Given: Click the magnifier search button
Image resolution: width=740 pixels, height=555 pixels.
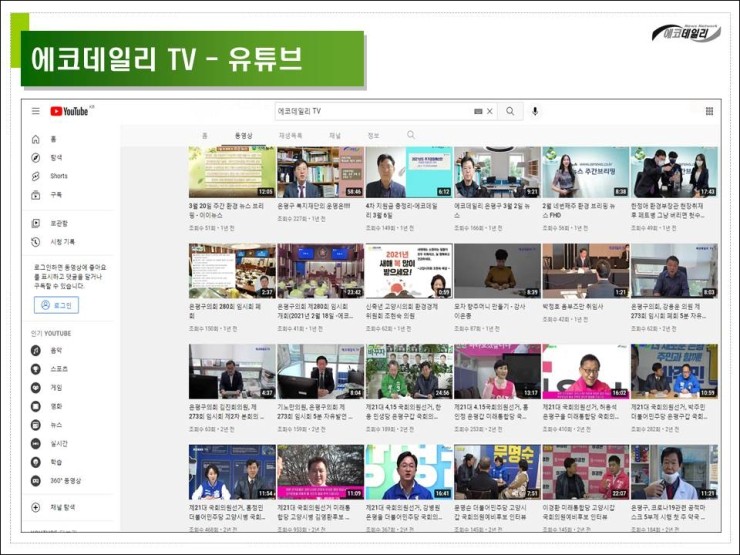Looking at the screenshot, I should tap(510, 111).
